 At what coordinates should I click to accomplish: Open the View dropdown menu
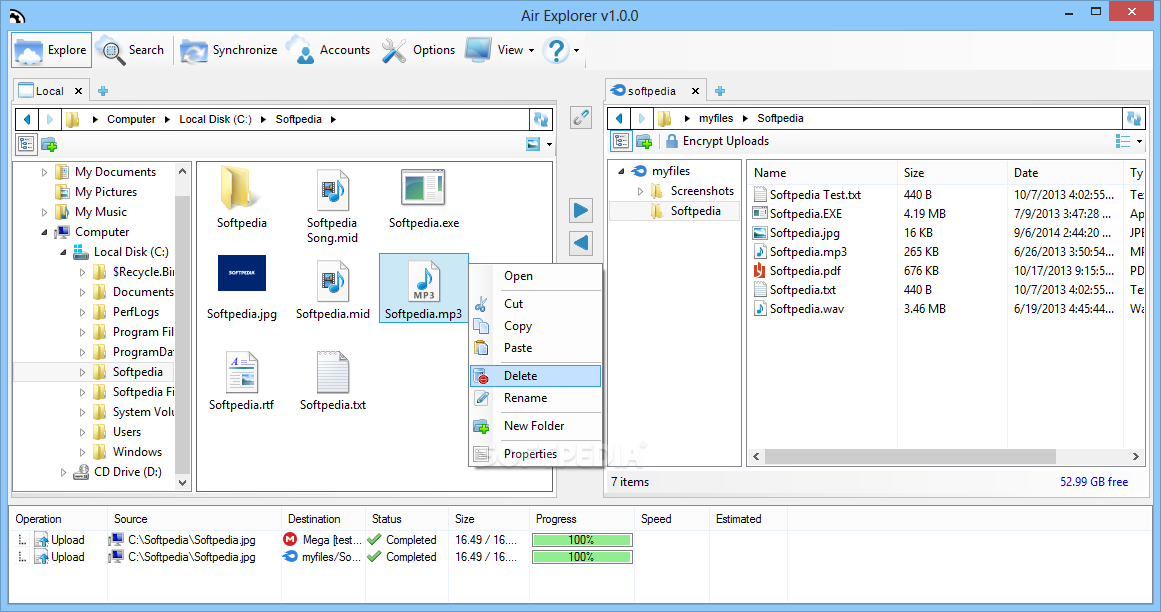(x=500, y=50)
